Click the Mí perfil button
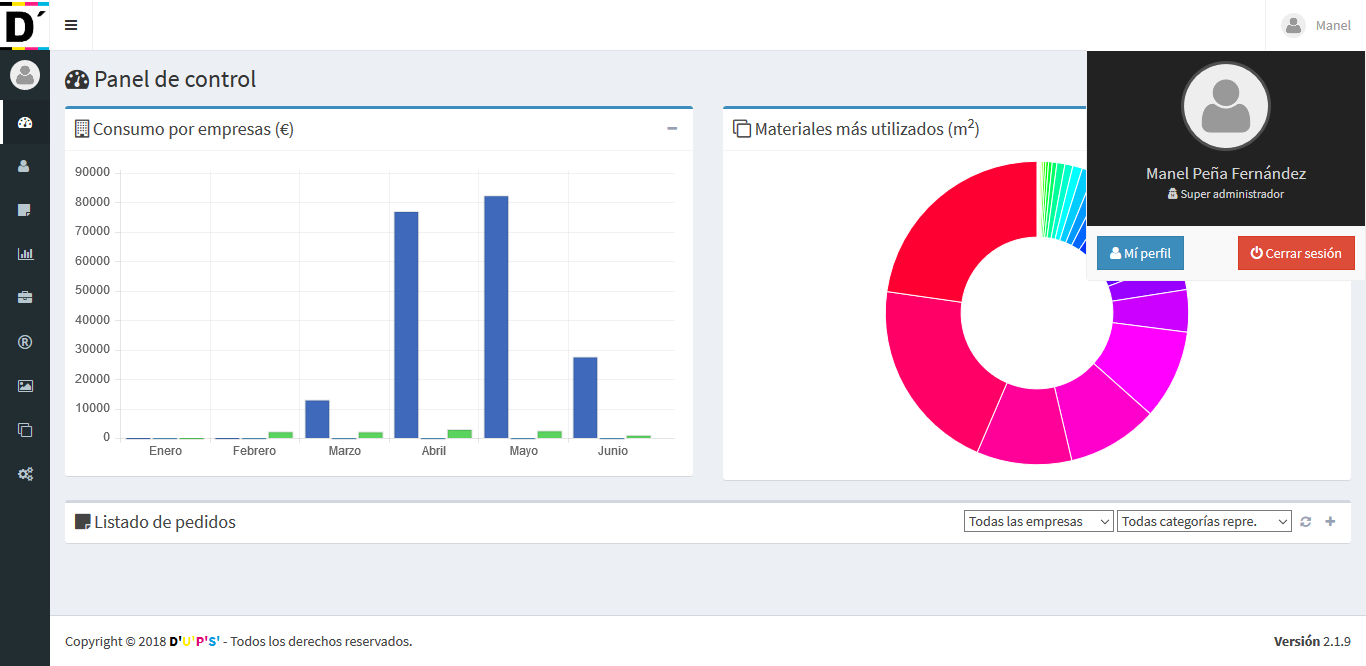Viewport: 1366px width, 666px height. 1140,254
